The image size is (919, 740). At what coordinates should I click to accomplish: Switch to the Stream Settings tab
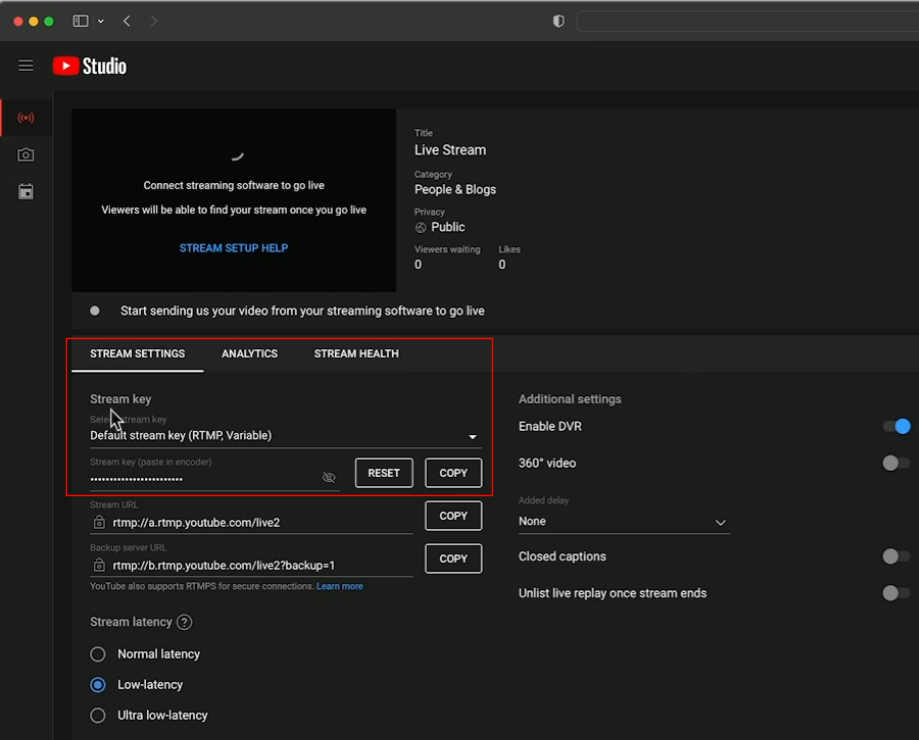[x=137, y=354]
